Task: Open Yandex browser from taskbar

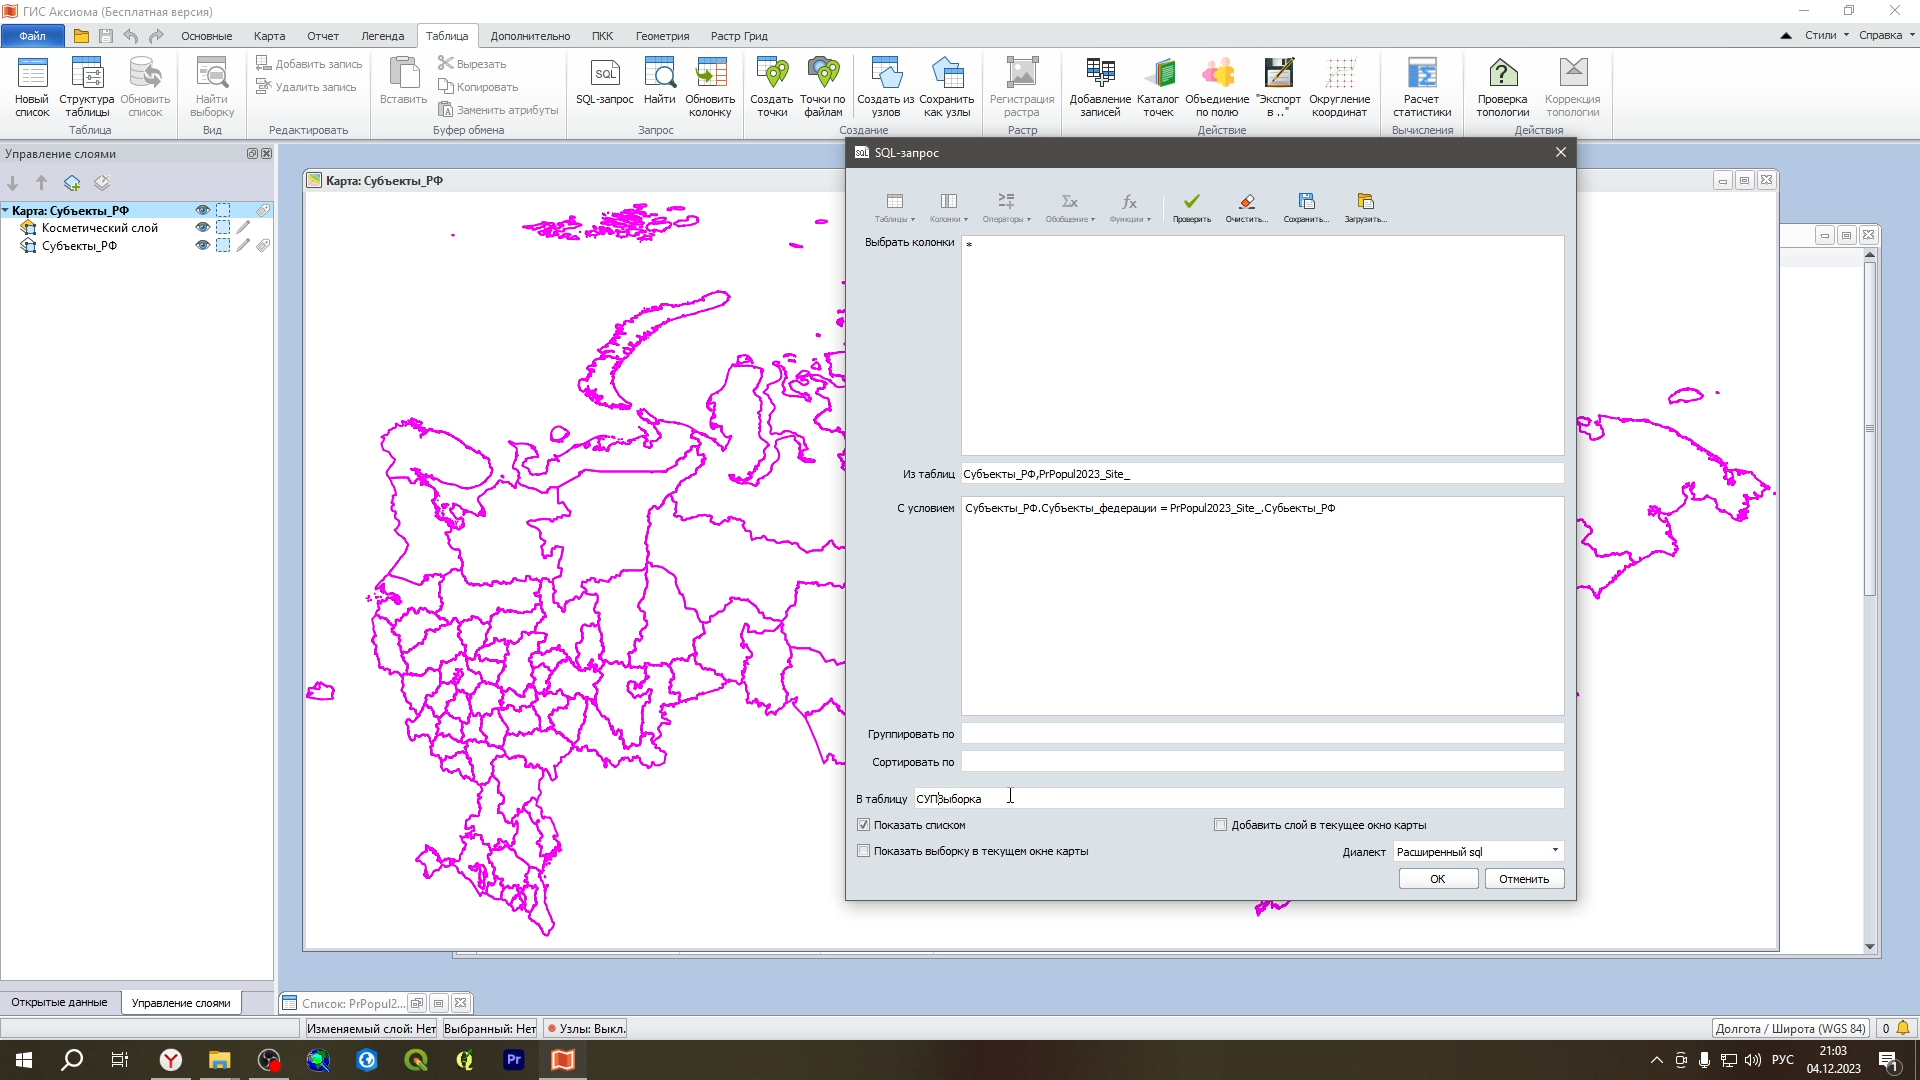Action: (171, 1060)
